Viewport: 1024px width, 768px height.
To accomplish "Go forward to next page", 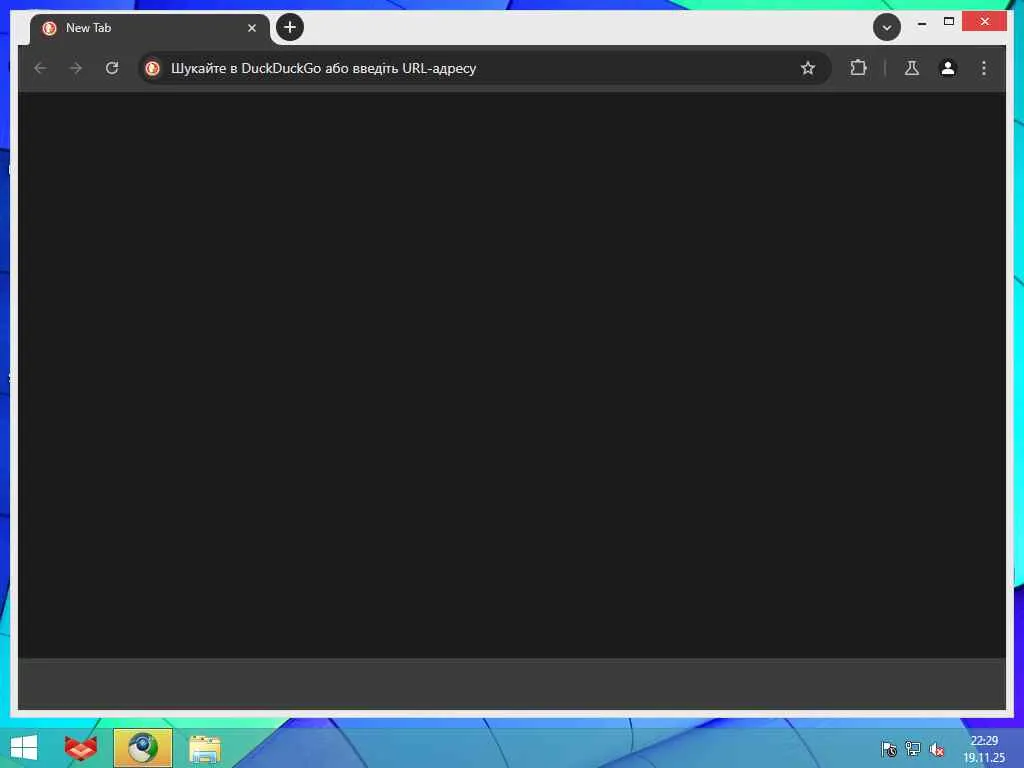I will (x=76, y=68).
